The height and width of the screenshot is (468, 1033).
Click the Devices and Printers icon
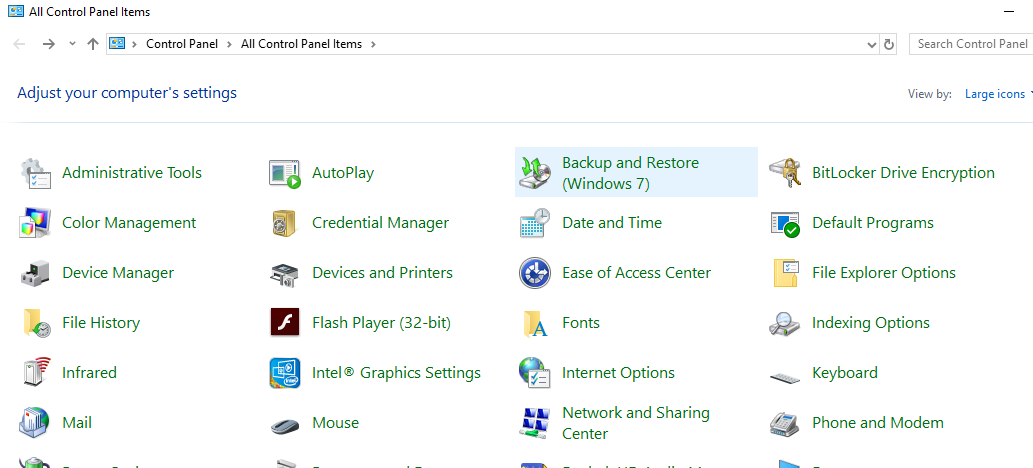point(285,273)
